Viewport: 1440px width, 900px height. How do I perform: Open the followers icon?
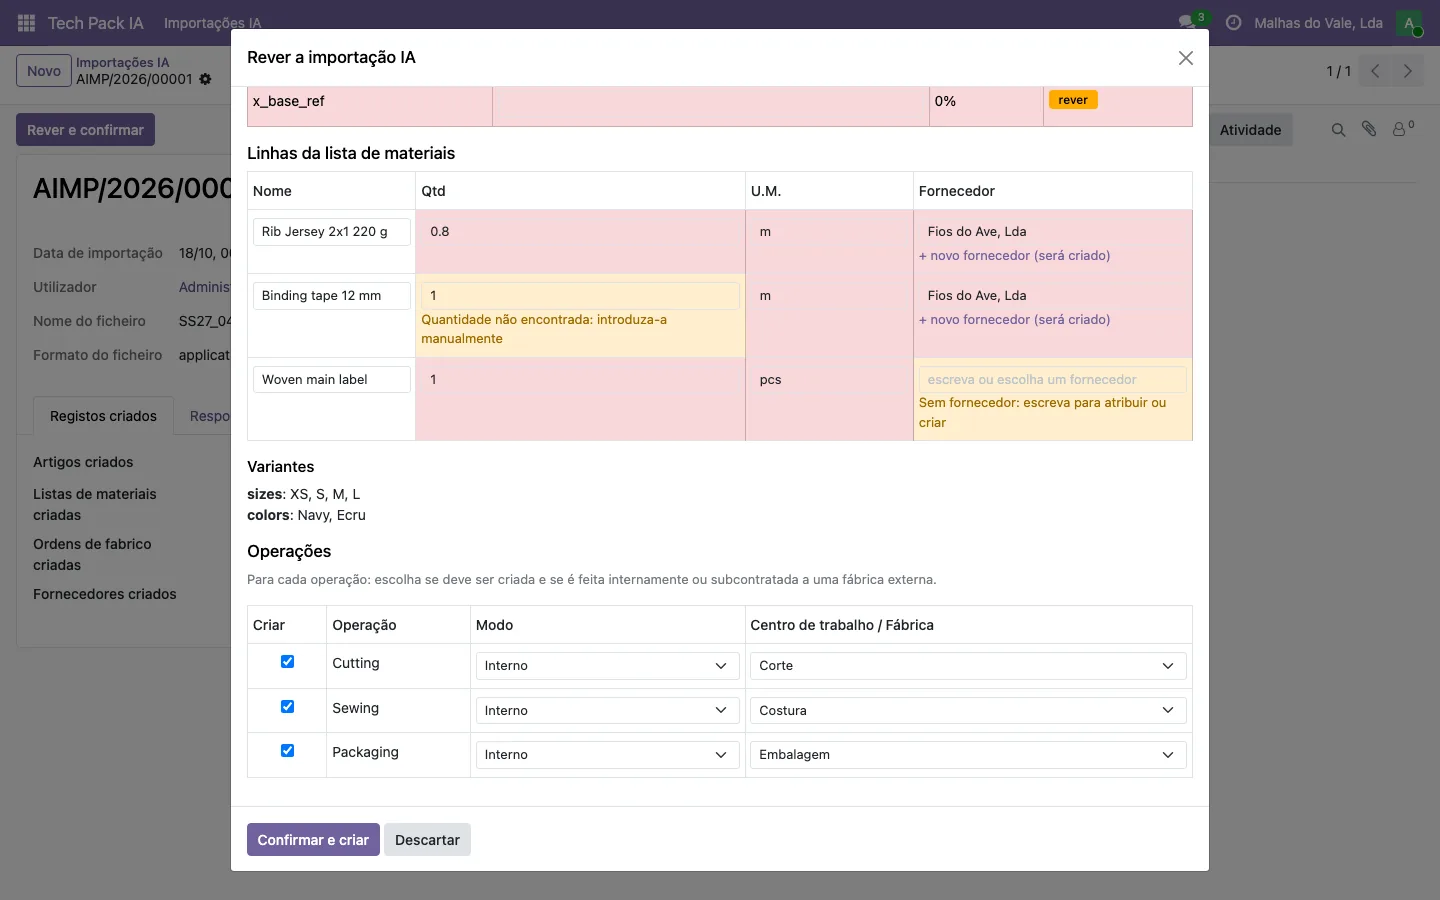point(1403,129)
